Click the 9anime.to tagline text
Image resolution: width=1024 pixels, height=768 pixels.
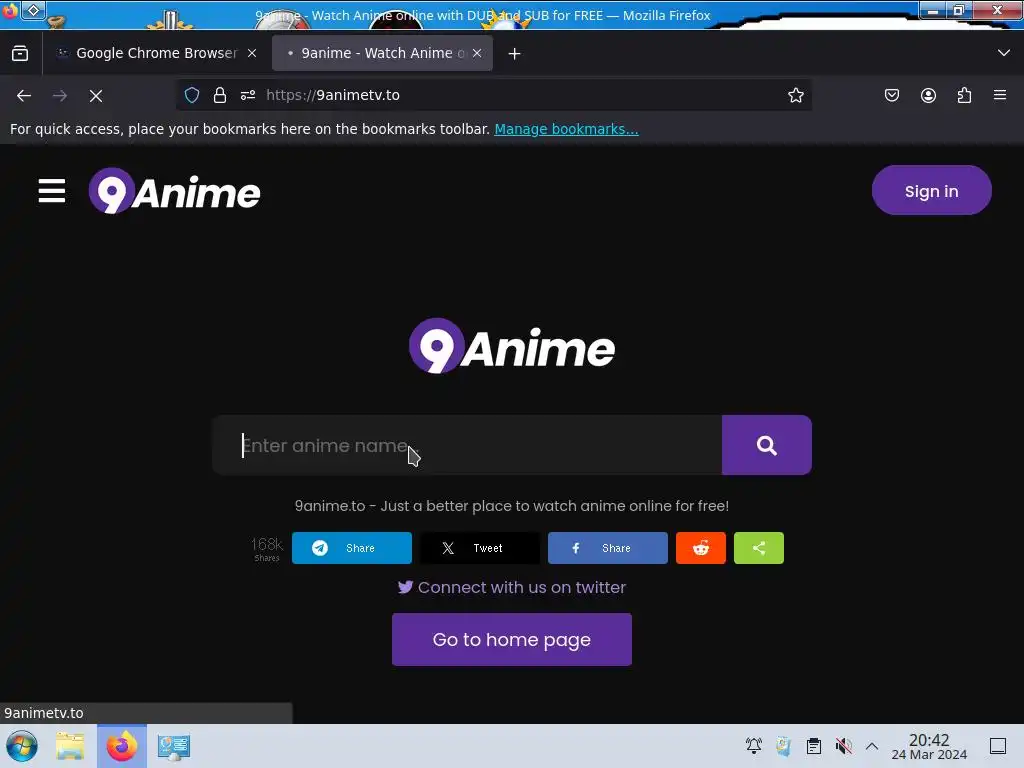pyautogui.click(x=512, y=506)
